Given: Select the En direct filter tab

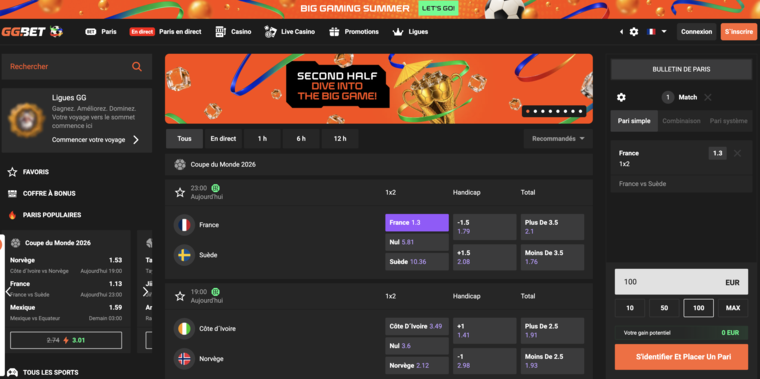Looking at the screenshot, I should (x=223, y=139).
